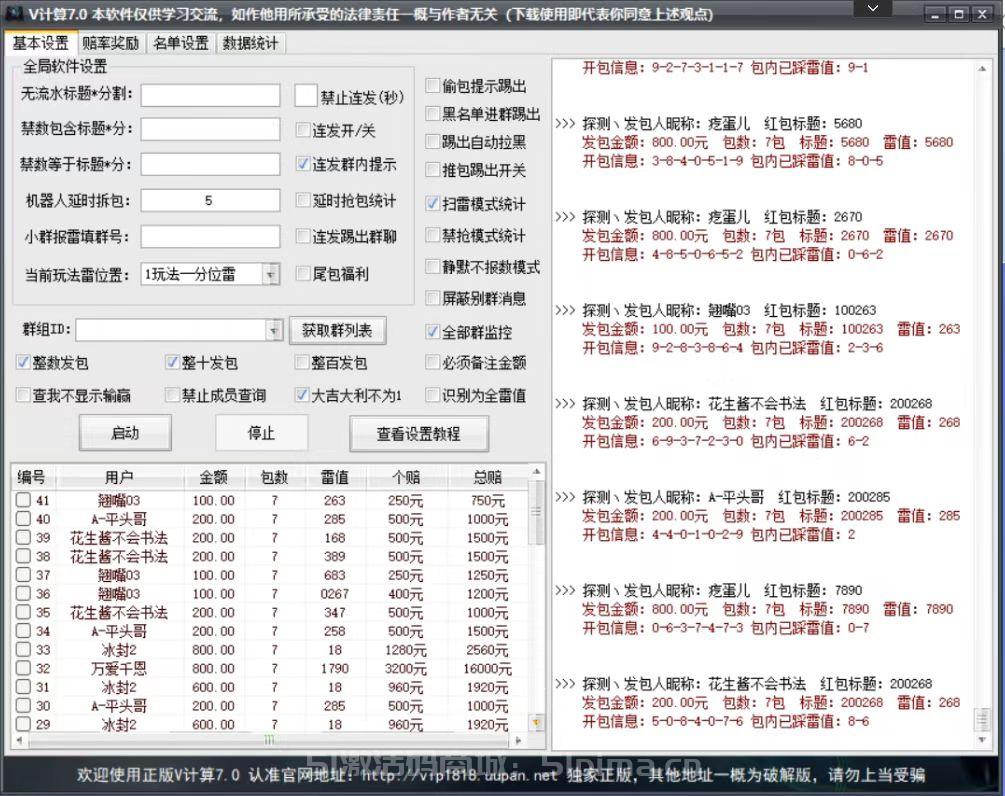Enable 屏蔽别群消息 checkbox
The image size is (1005, 796).
click(x=433, y=298)
